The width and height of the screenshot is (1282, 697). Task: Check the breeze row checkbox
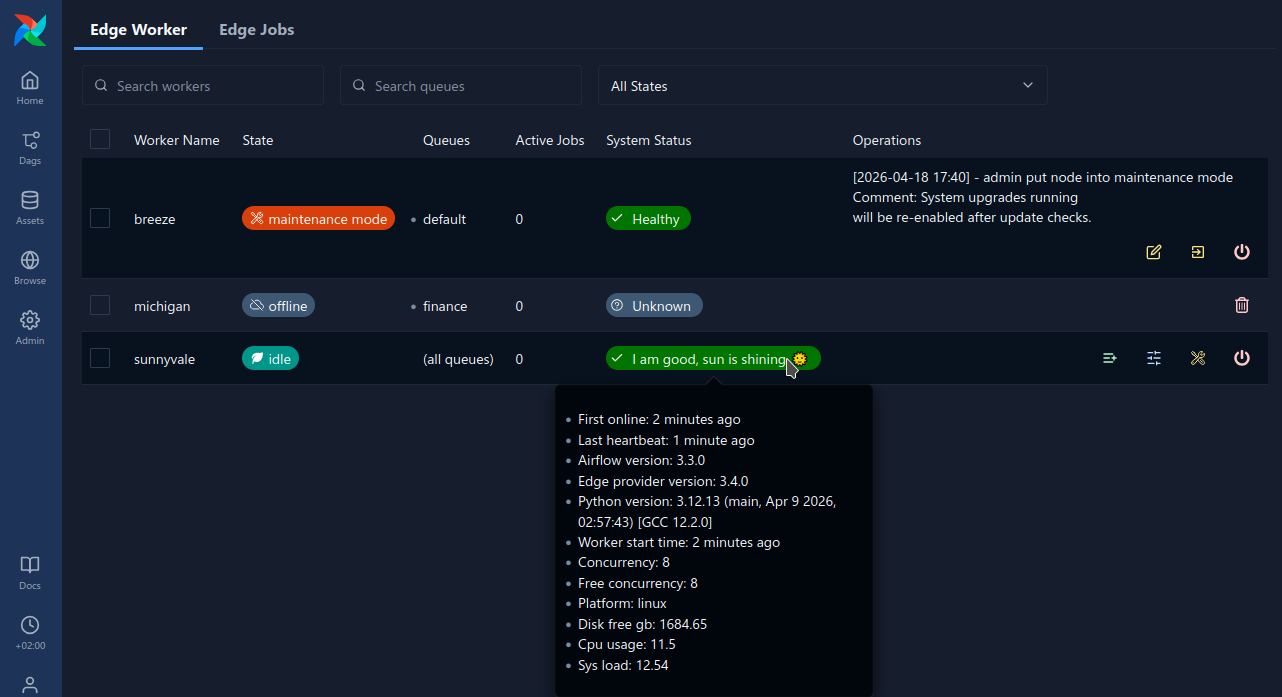(100, 218)
